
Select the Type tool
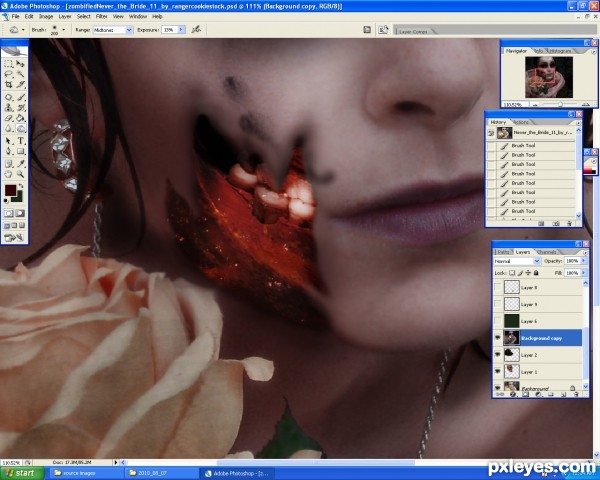[20, 141]
